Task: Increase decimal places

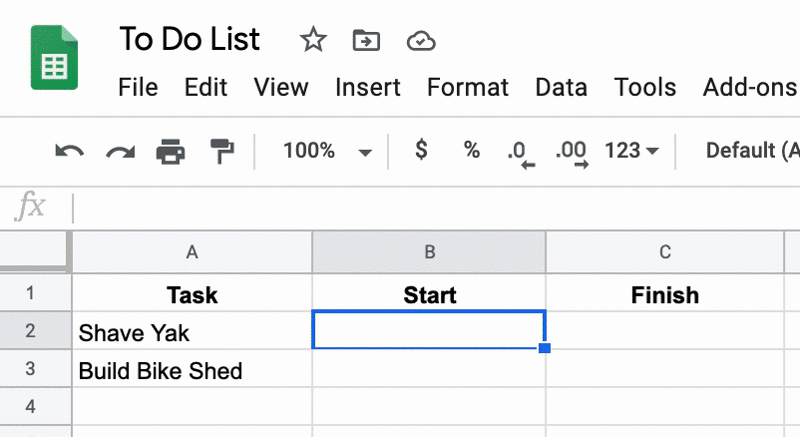Action: point(572,153)
